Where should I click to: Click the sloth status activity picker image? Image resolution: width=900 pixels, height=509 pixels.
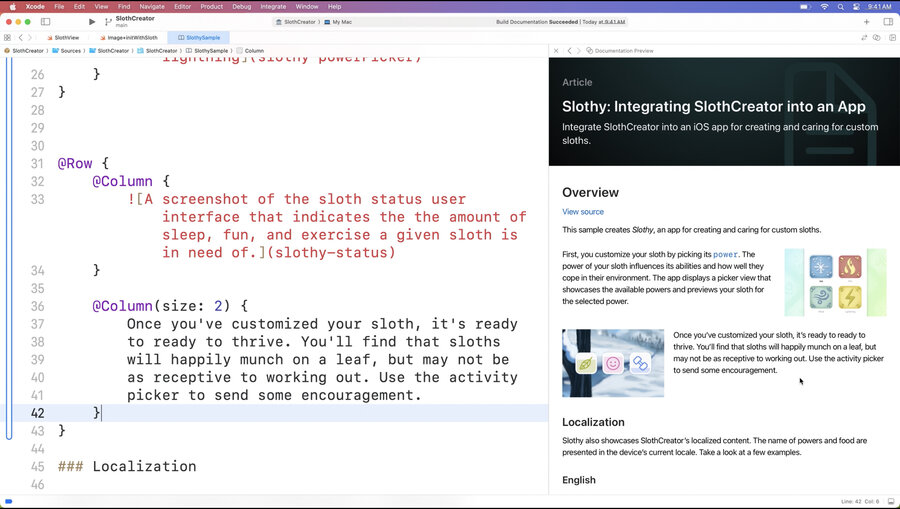(613, 363)
